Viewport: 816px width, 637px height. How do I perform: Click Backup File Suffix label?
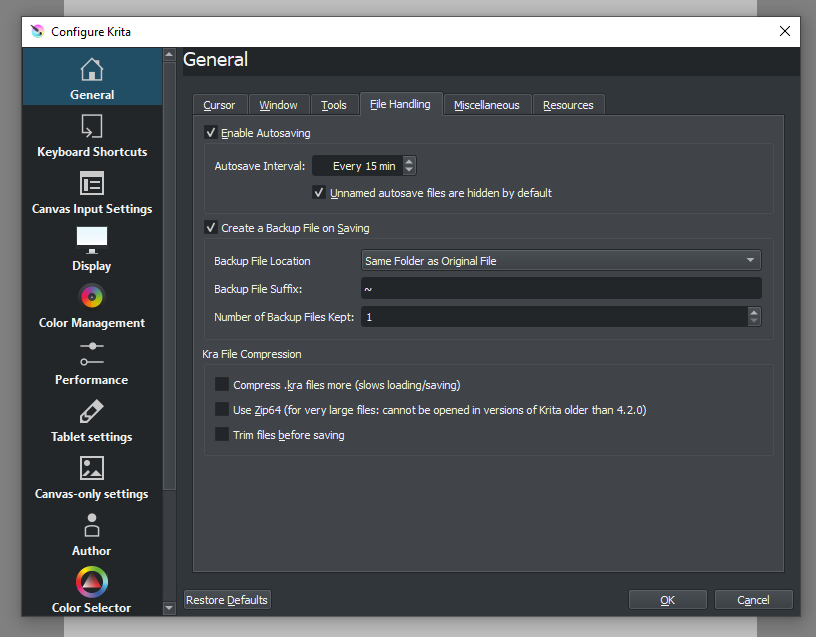tap(258, 289)
